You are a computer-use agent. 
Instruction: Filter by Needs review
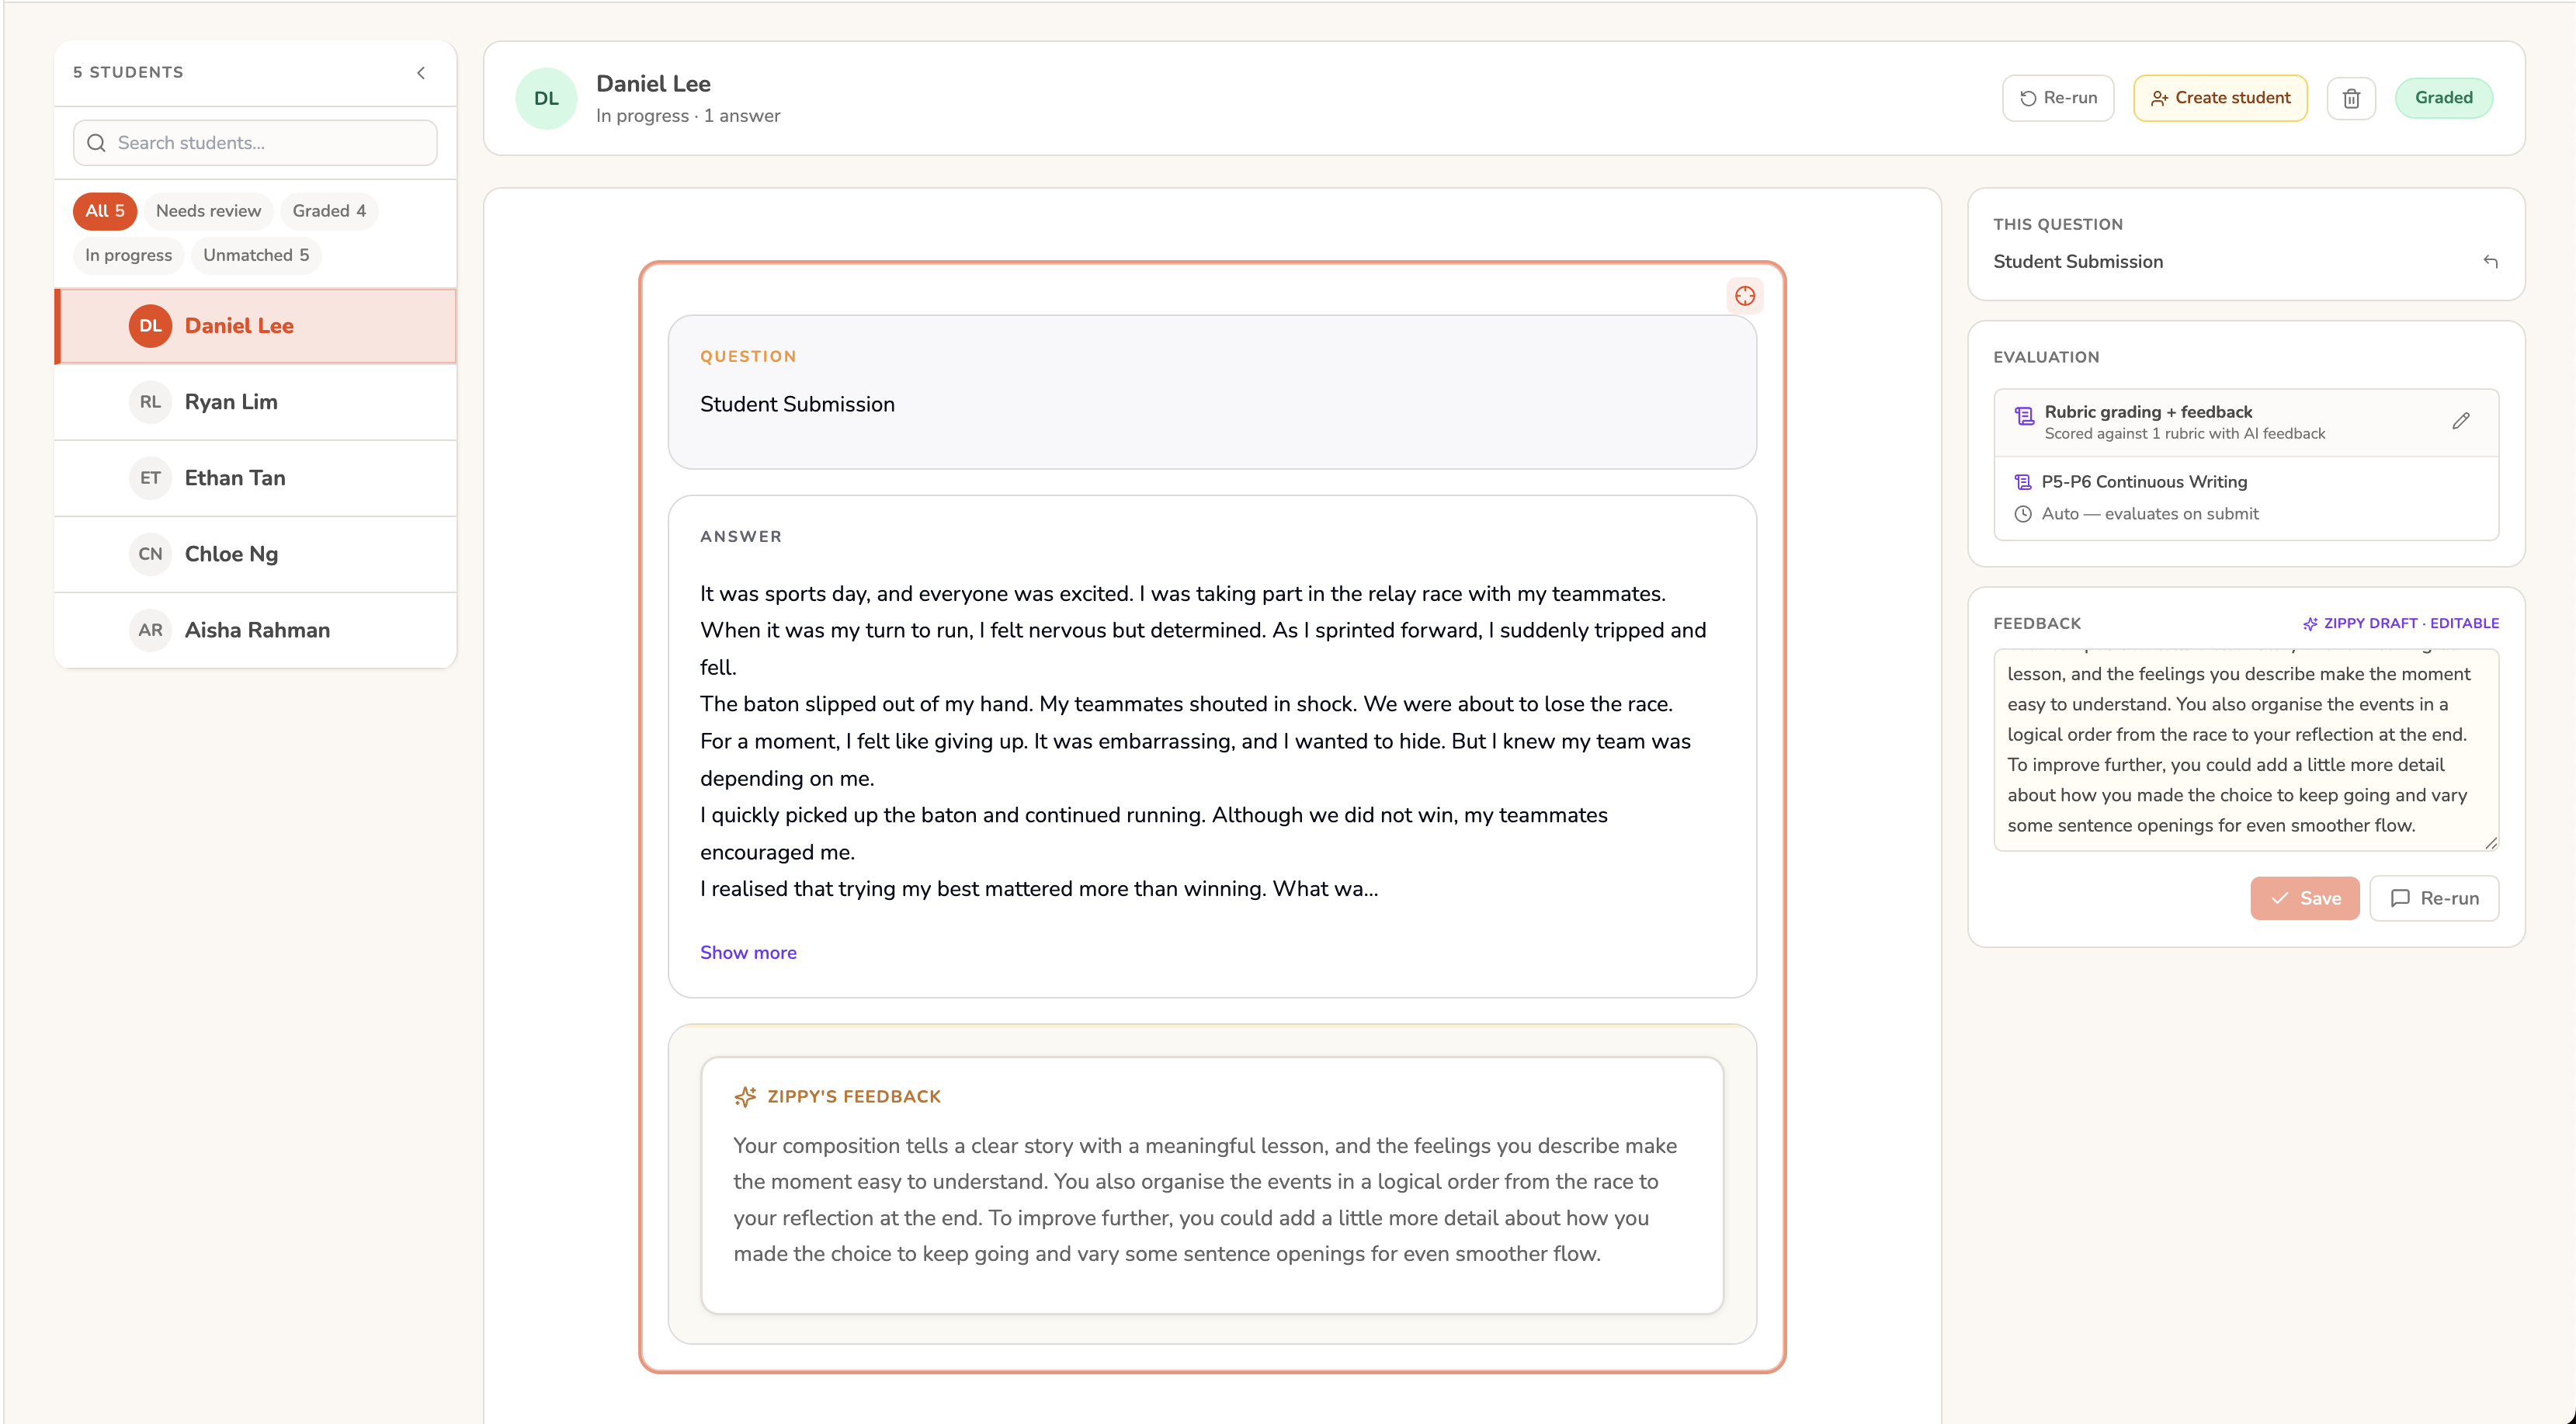(x=208, y=211)
